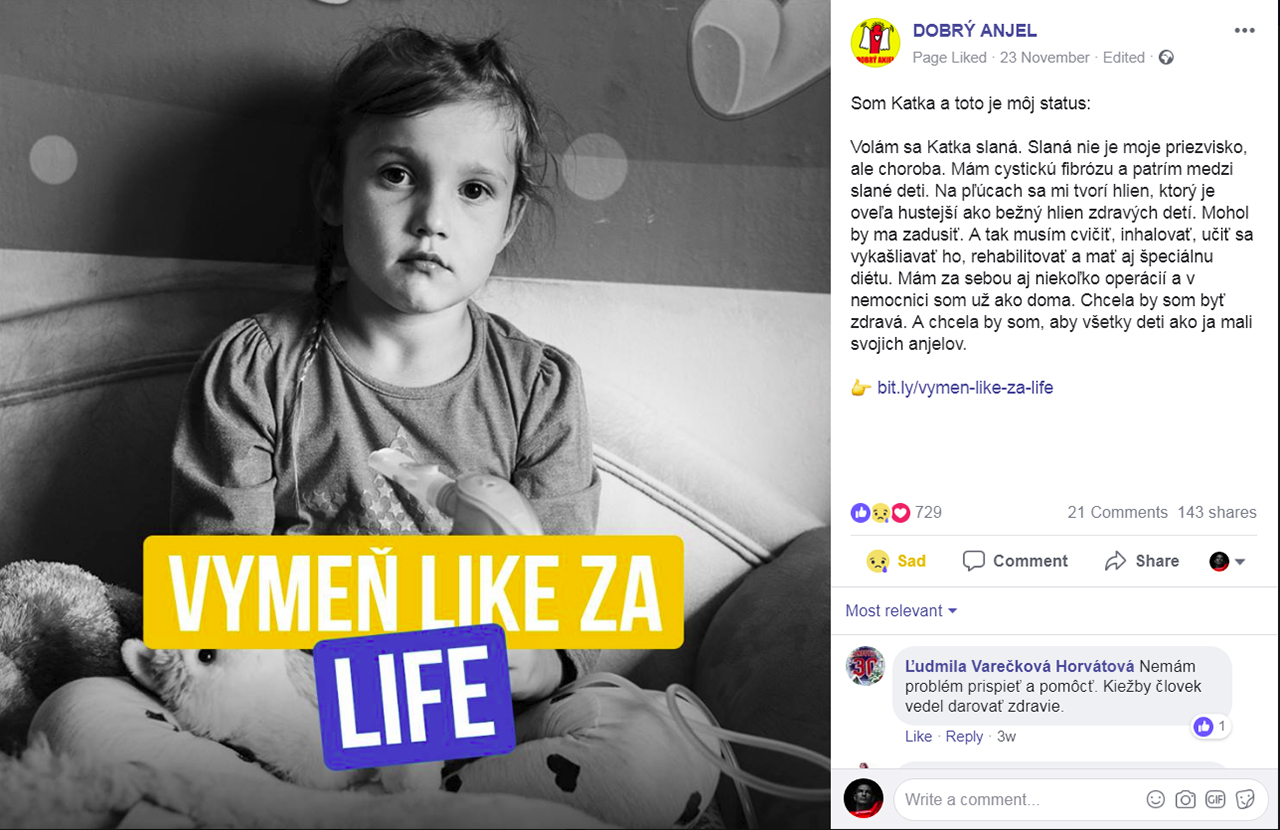Toggle the Sad reaction on the post
Screen dimensions: 1280x830
click(897, 561)
